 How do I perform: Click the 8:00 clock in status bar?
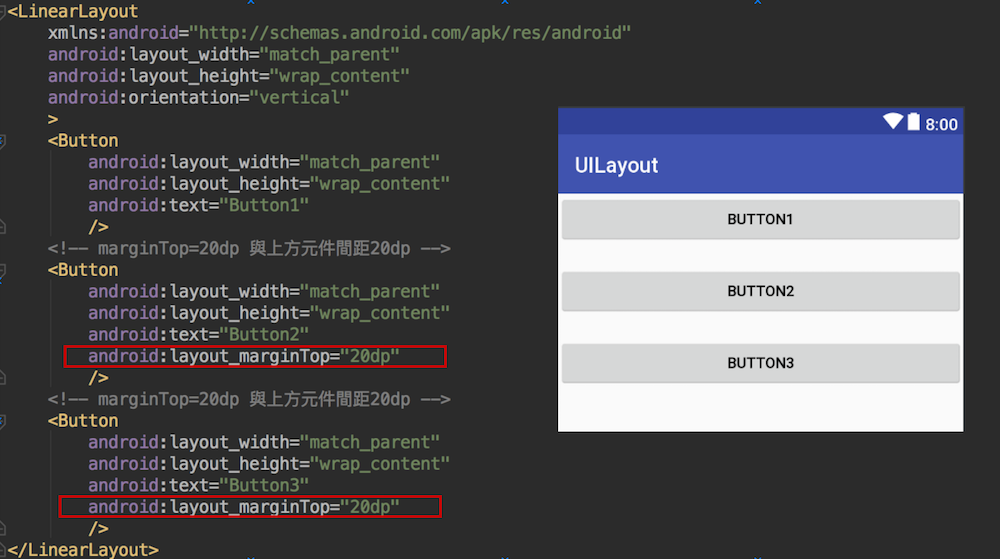pos(941,124)
